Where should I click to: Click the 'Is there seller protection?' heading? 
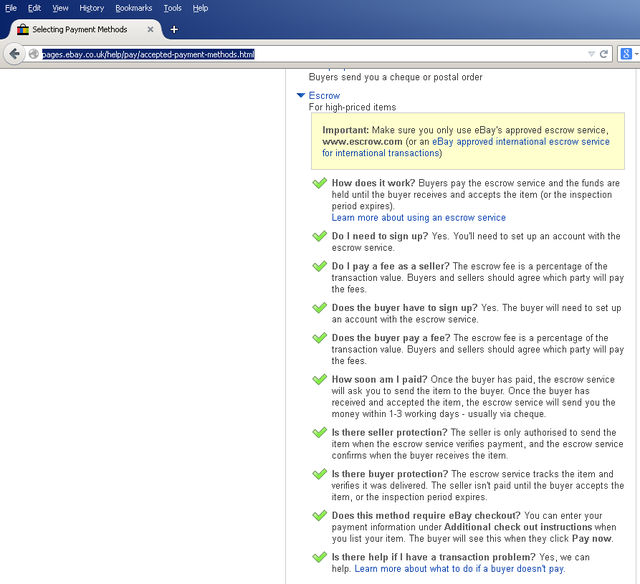(x=389, y=432)
